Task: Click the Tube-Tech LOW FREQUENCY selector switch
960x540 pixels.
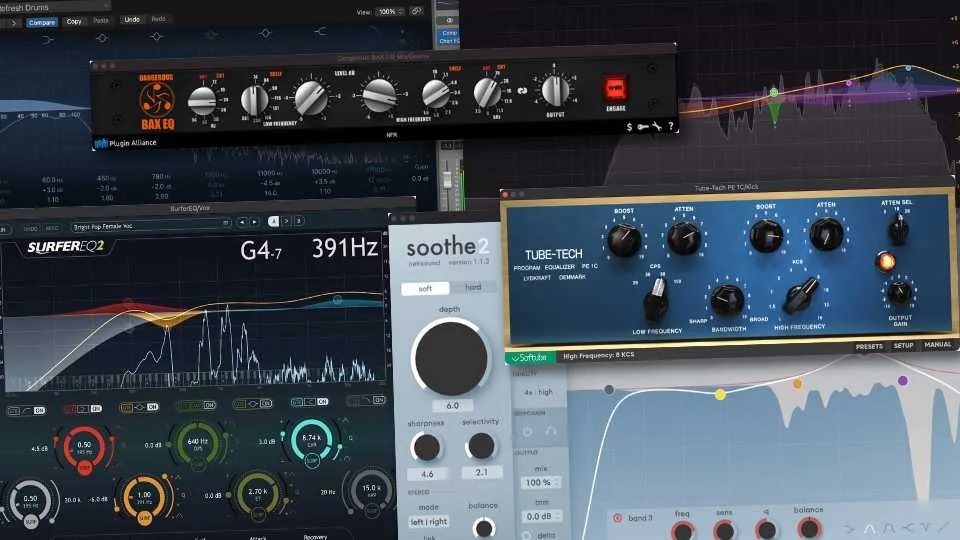Action: pos(656,299)
